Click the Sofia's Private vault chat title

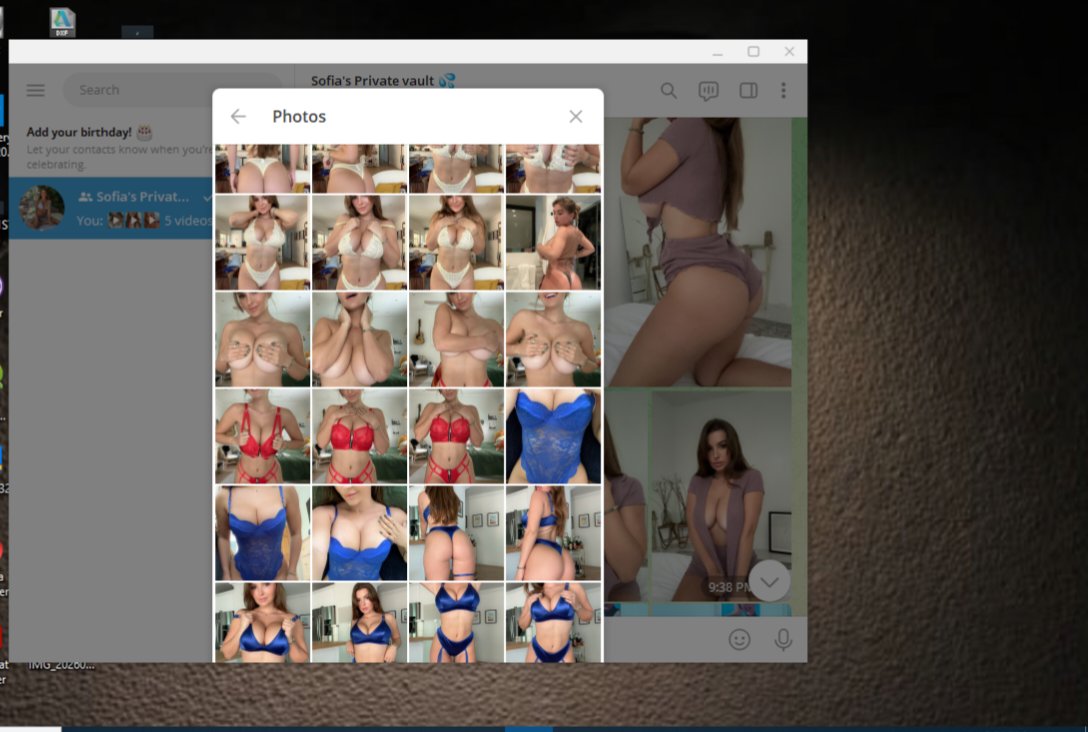point(382,80)
